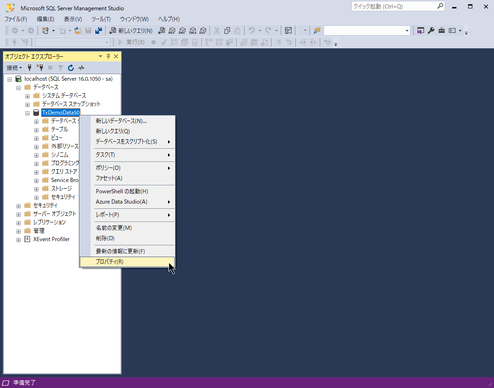Image resolution: width=494 pixels, height=388 pixels.
Task: Collapse the localhost server node
Action: click(10, 79)
